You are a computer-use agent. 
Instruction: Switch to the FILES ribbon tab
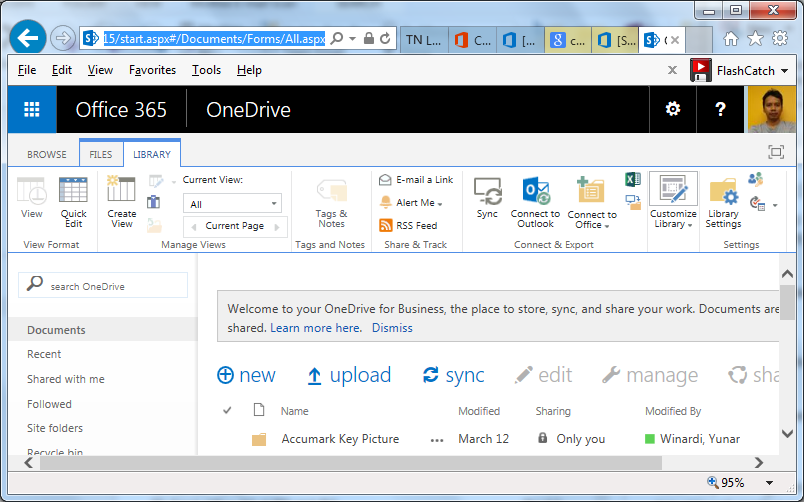pyautogui.click(x=100, y=154)
